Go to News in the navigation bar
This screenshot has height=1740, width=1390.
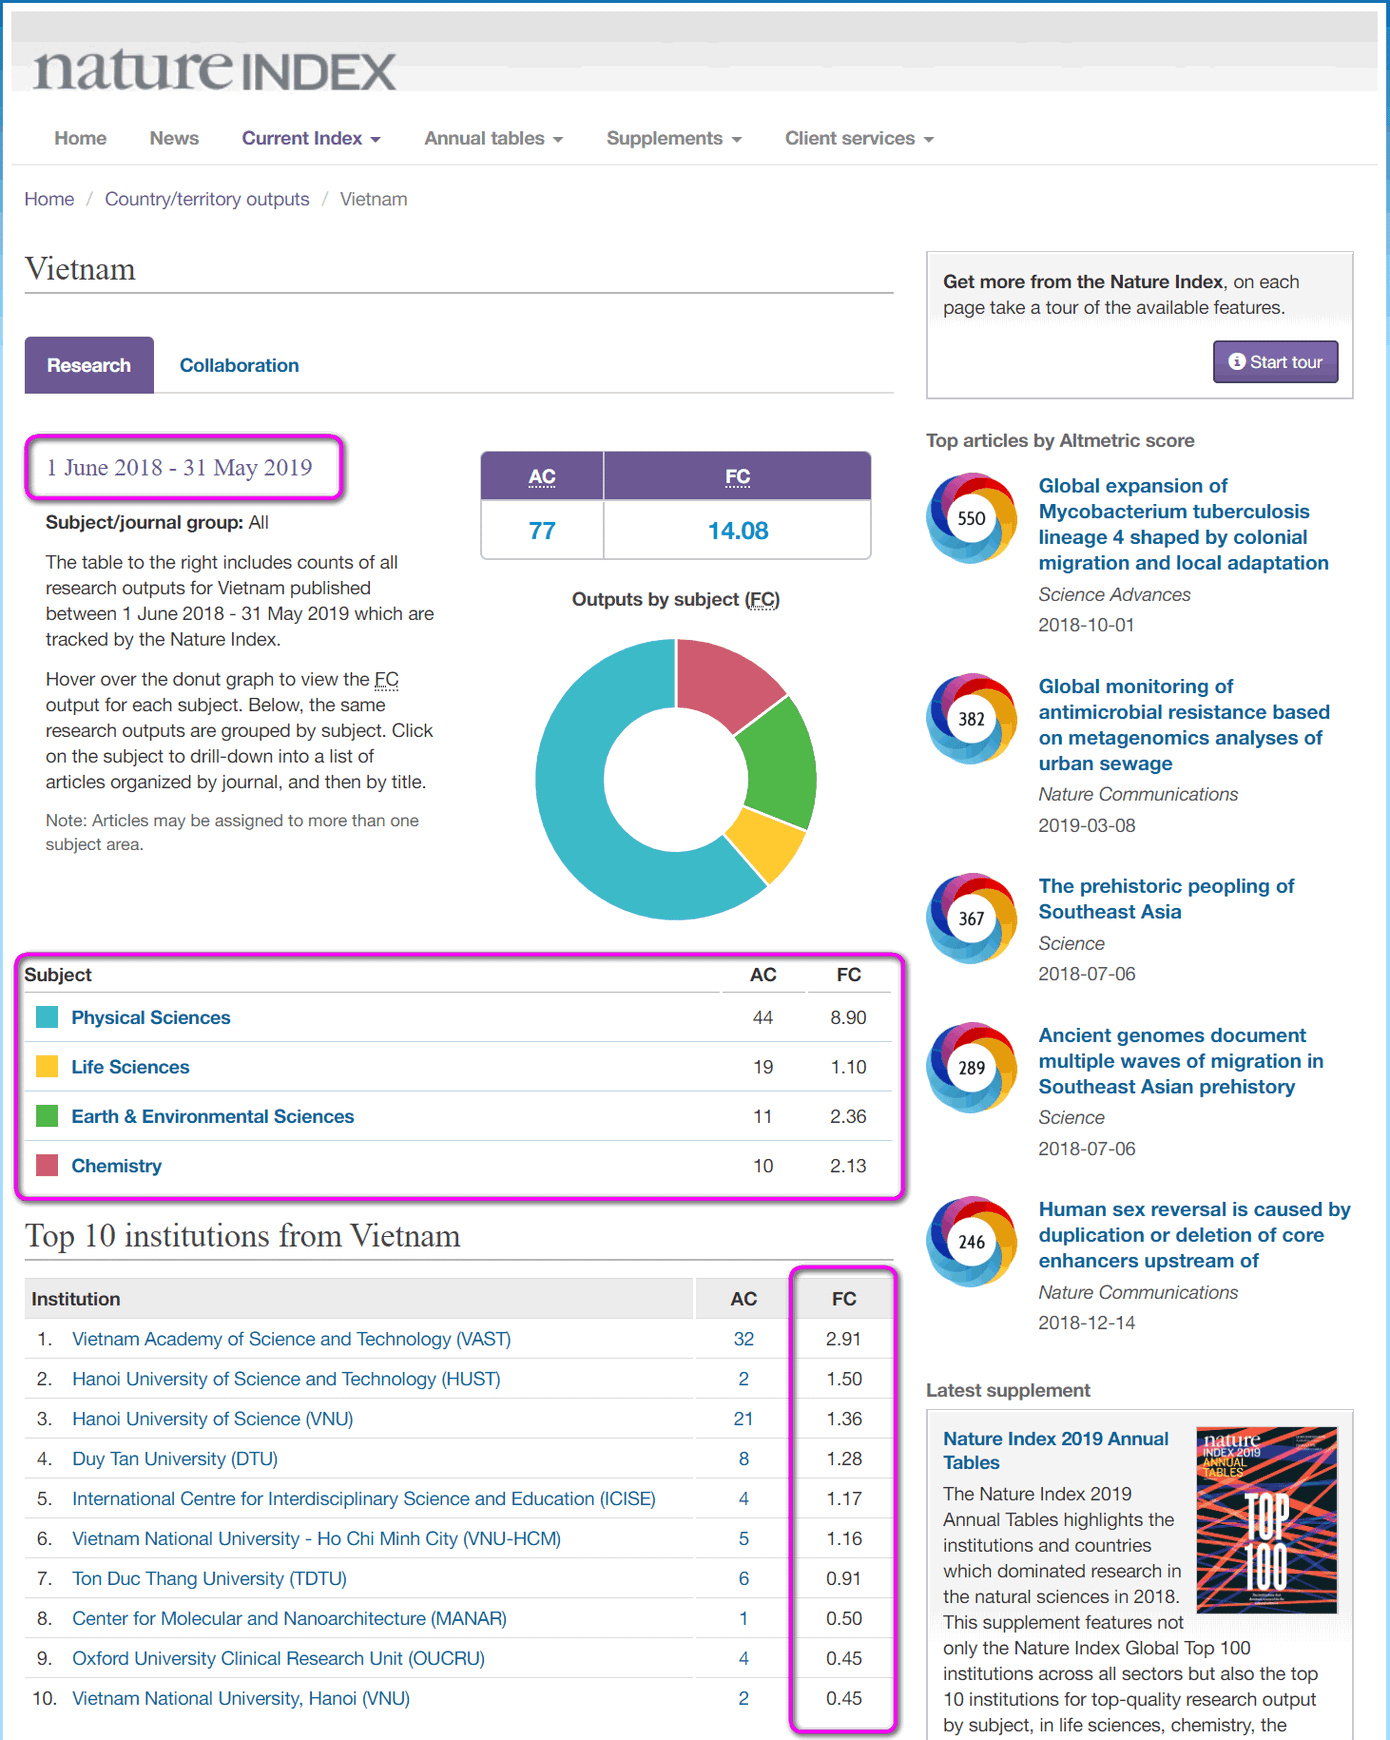tap(174, 139)
